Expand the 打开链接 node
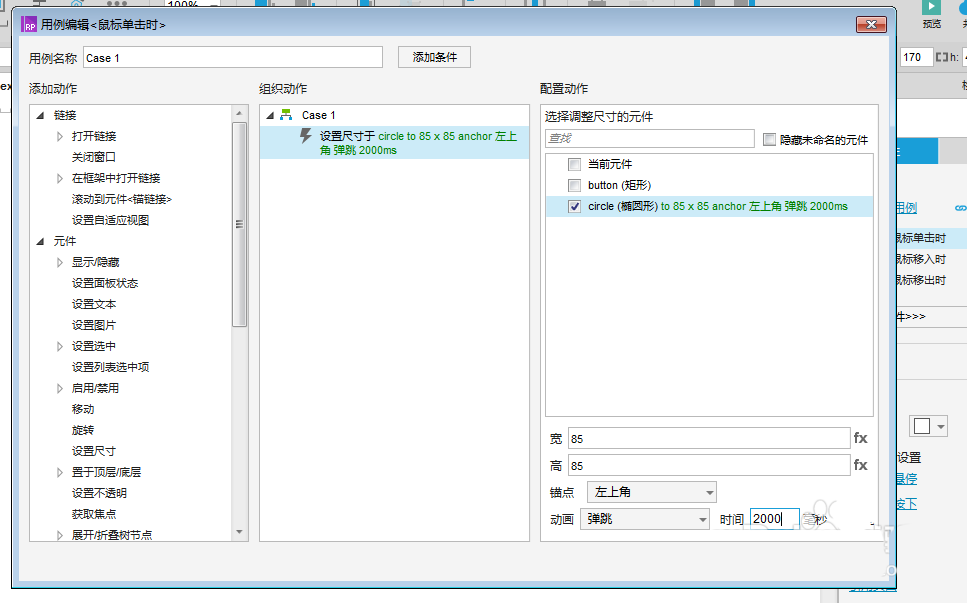The width and height of the screenshot is (967, 603). pyautogui.click(x=60, y=136)
